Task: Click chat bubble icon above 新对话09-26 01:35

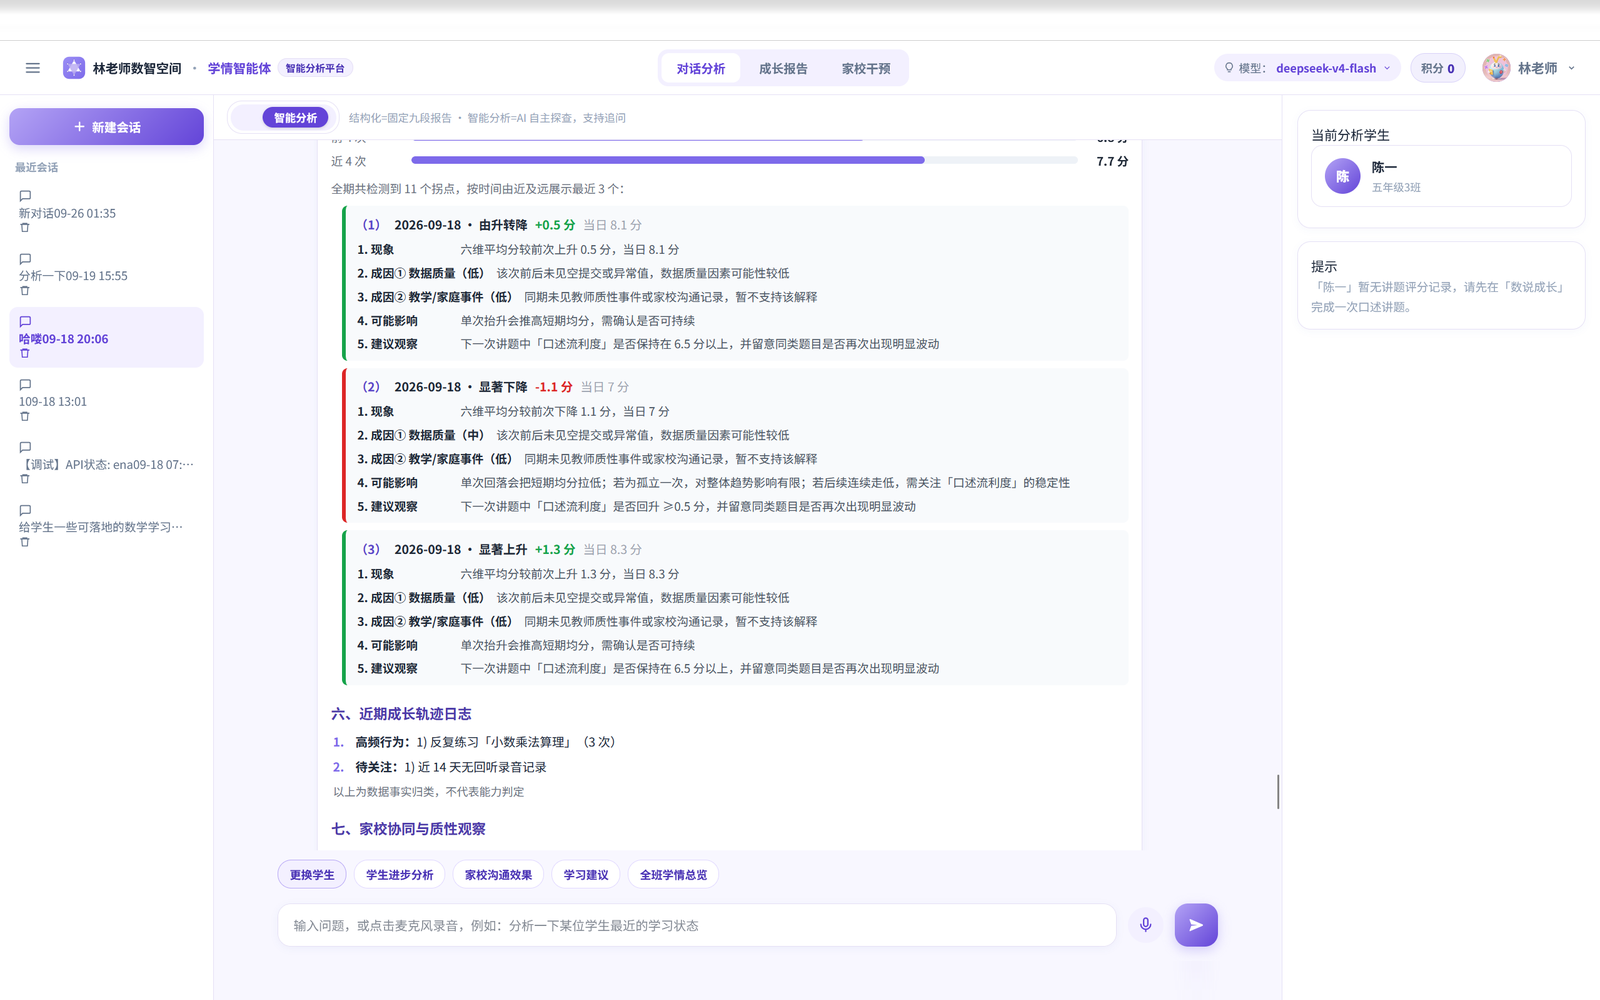Action: tap(25, 196)
